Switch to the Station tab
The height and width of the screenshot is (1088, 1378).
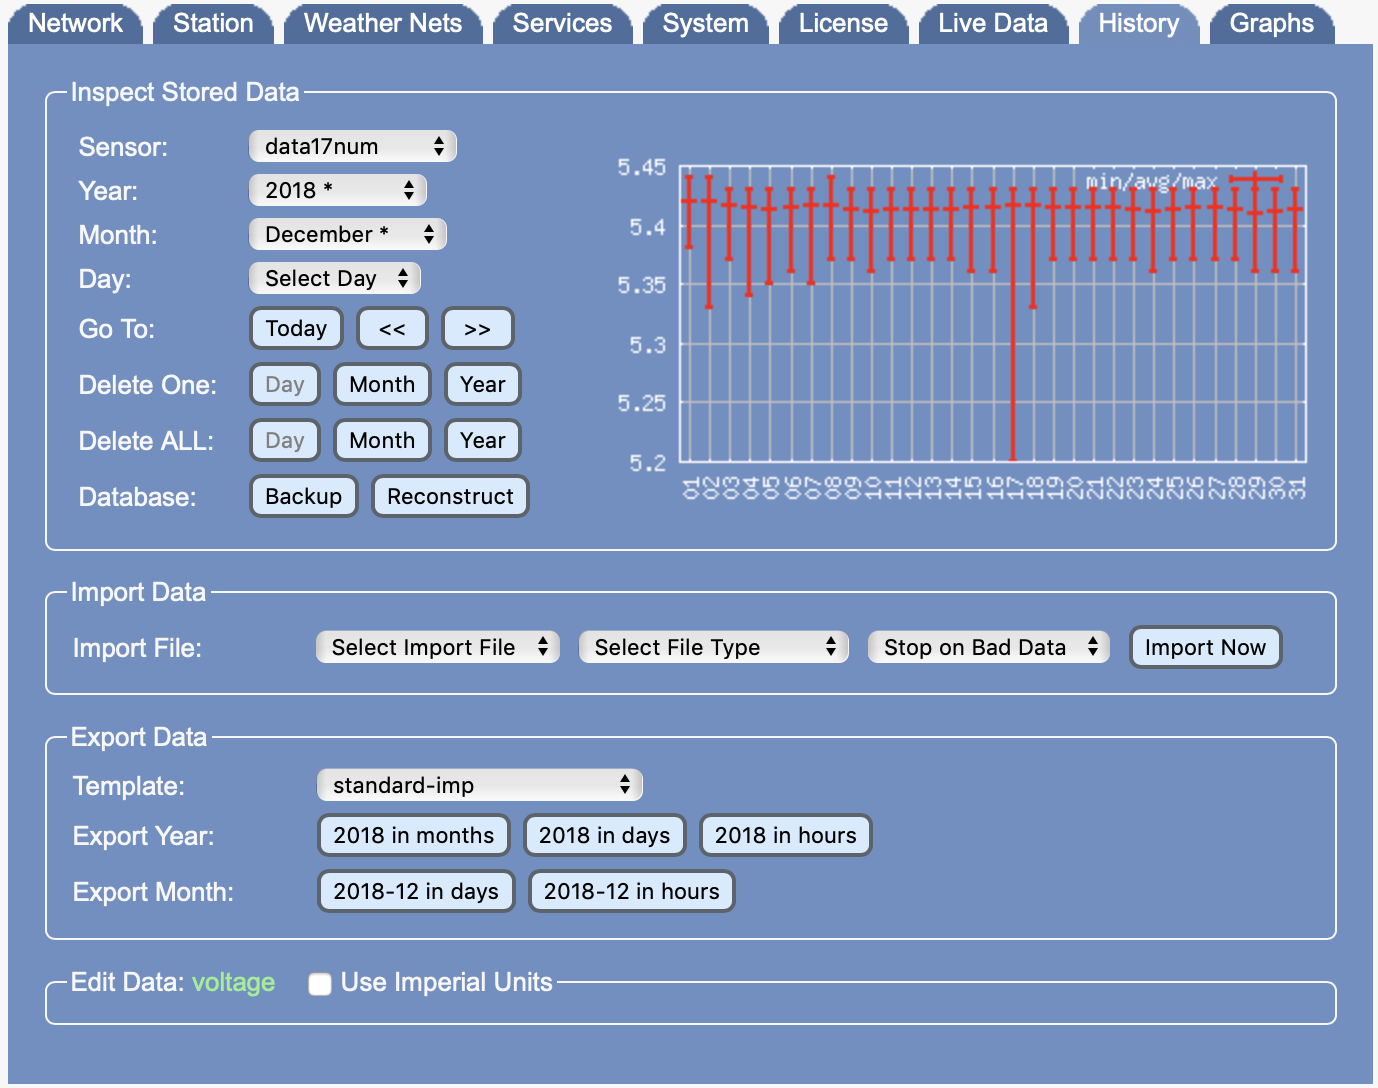pos(213,23)
